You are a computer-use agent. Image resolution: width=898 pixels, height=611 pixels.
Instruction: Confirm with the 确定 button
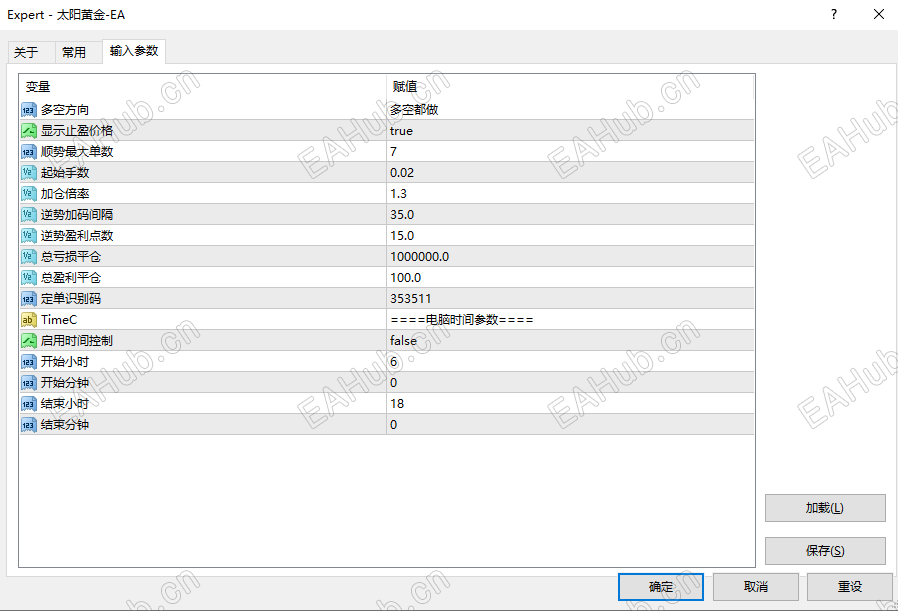[x=661, y=587]
